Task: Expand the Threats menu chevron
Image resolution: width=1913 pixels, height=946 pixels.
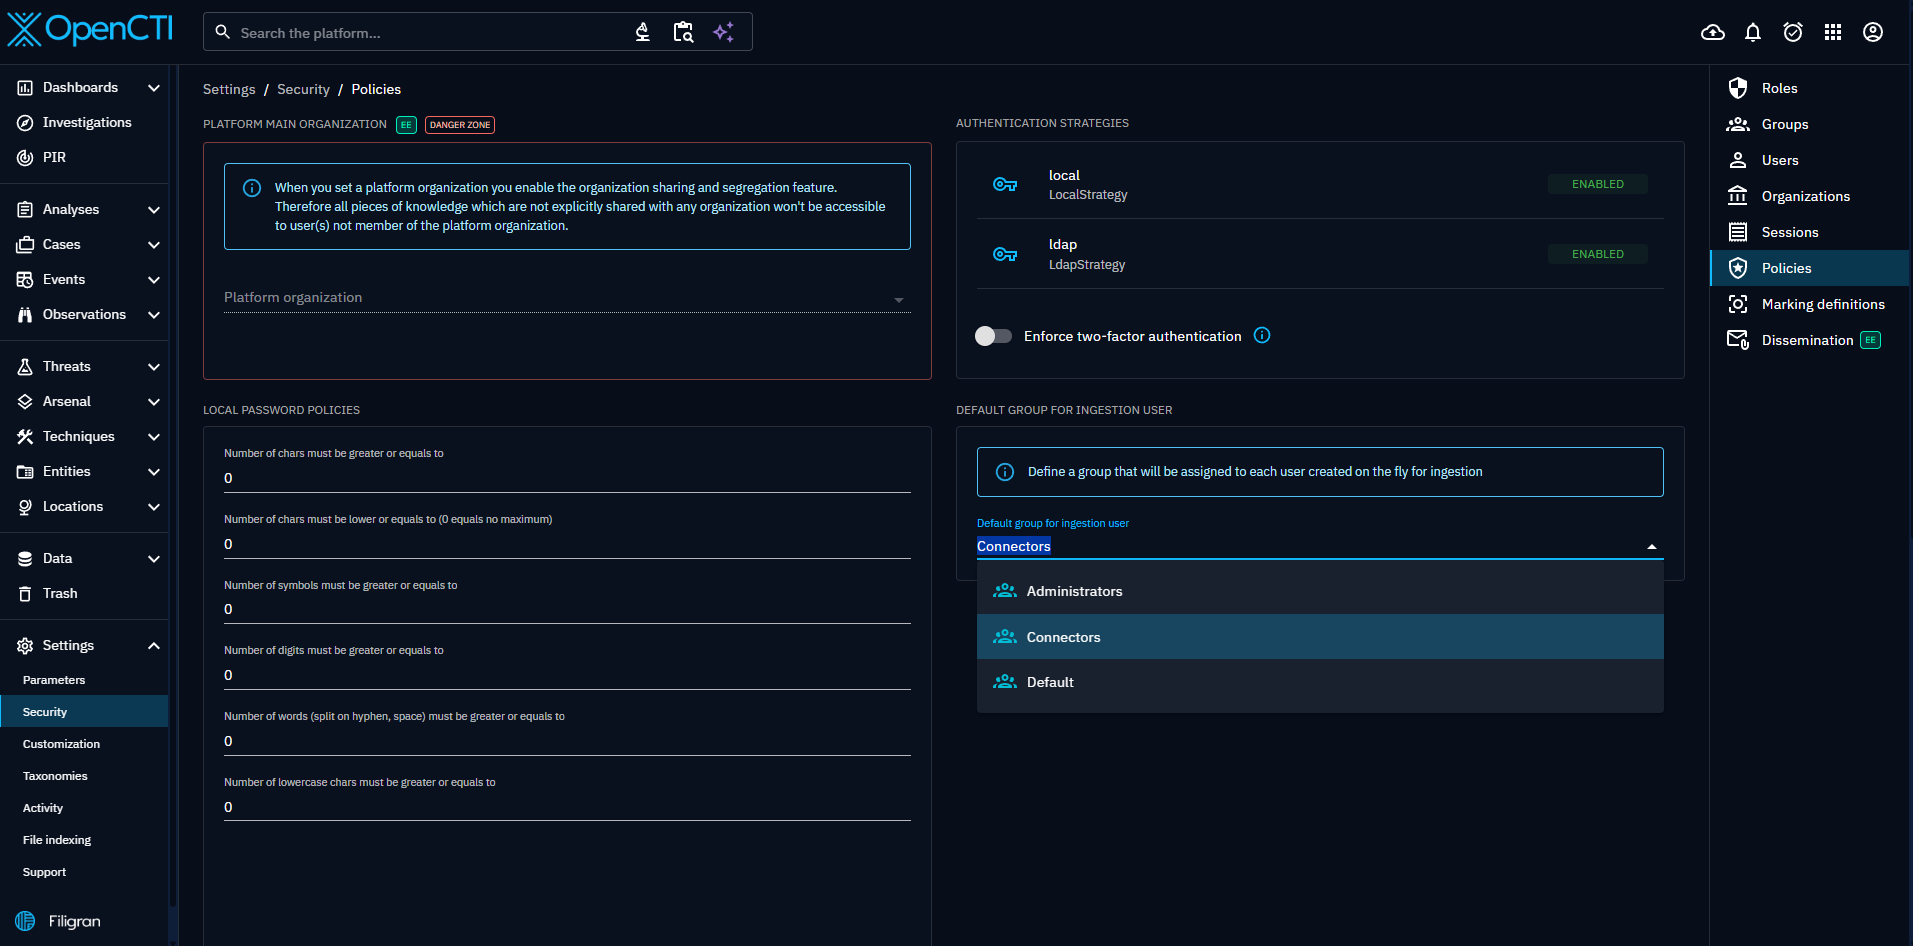Action: 154,366
